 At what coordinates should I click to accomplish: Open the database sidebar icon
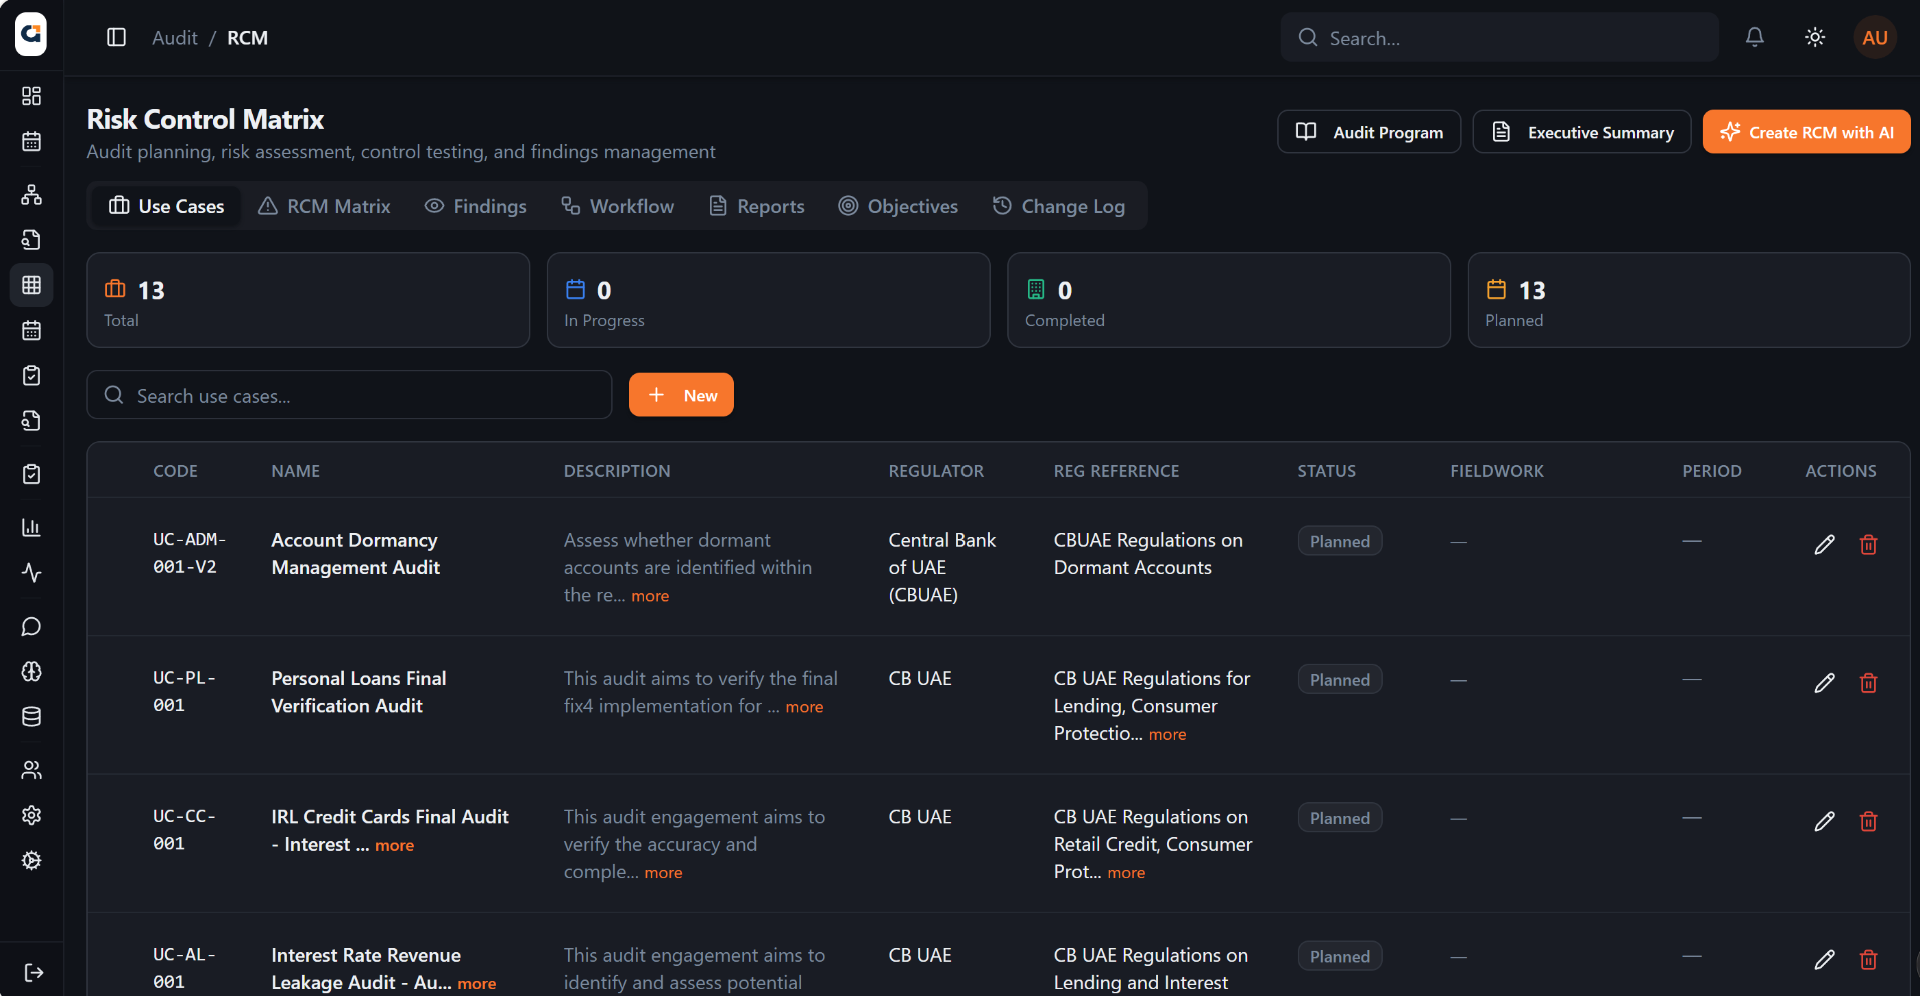(x=31, y=717)
